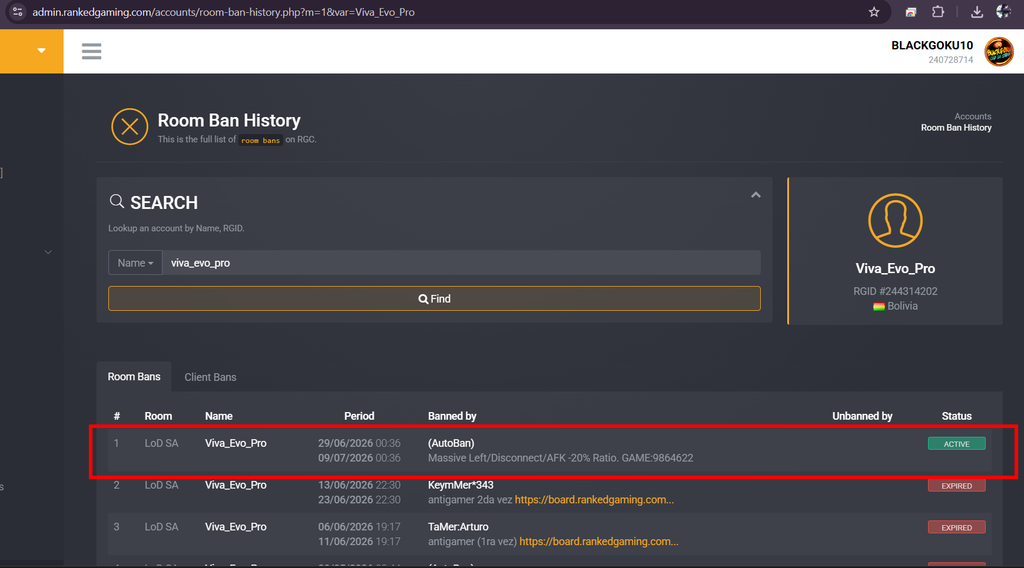1024x568 pixels.
Task: Expand the sidebar chevron arrow
Action: (48, 252)
